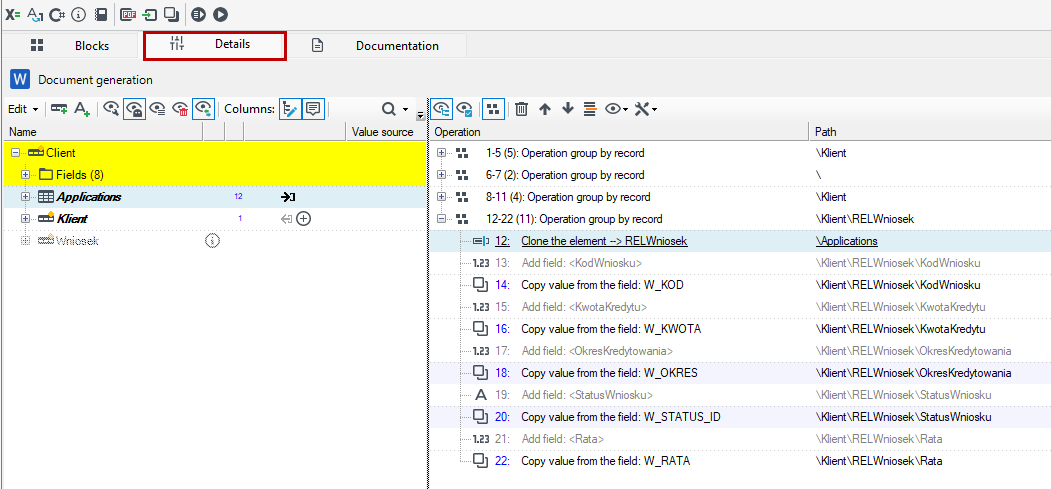
Task: Click the notebook icon in top toolbar
Action: coord(101,13)
